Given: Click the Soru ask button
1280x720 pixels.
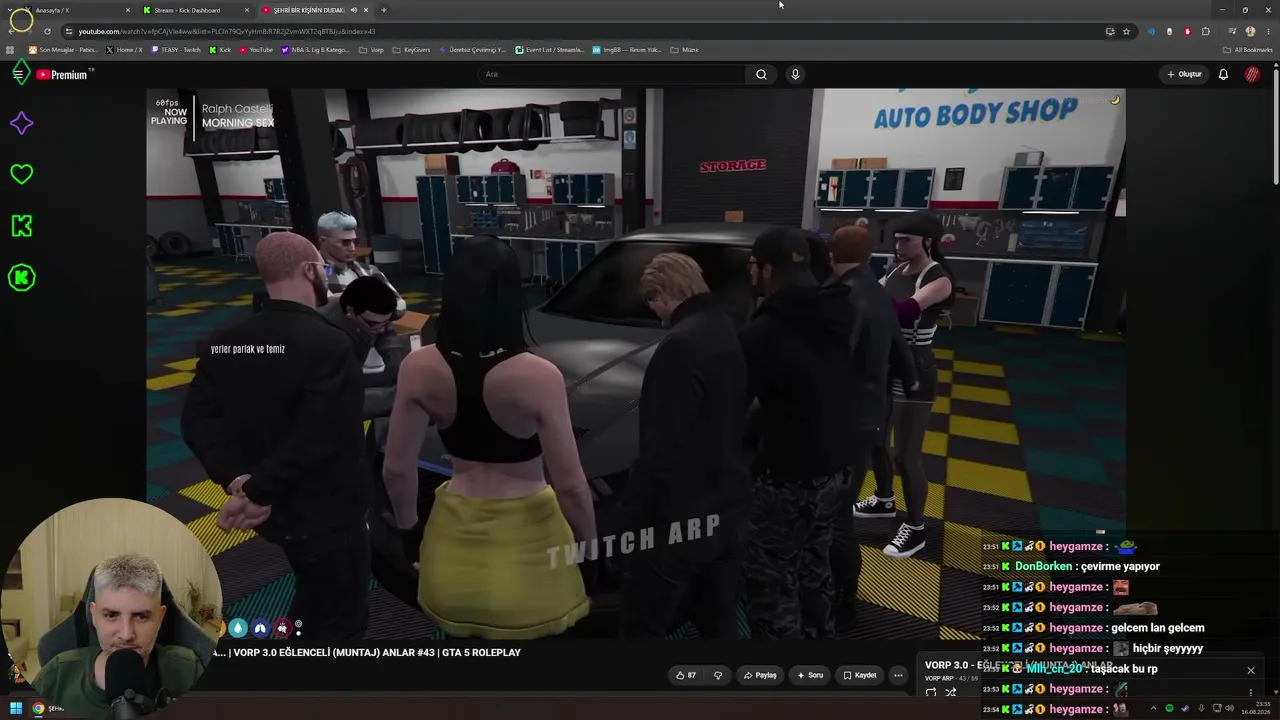Looking at the screenshot, I should 810,675.
